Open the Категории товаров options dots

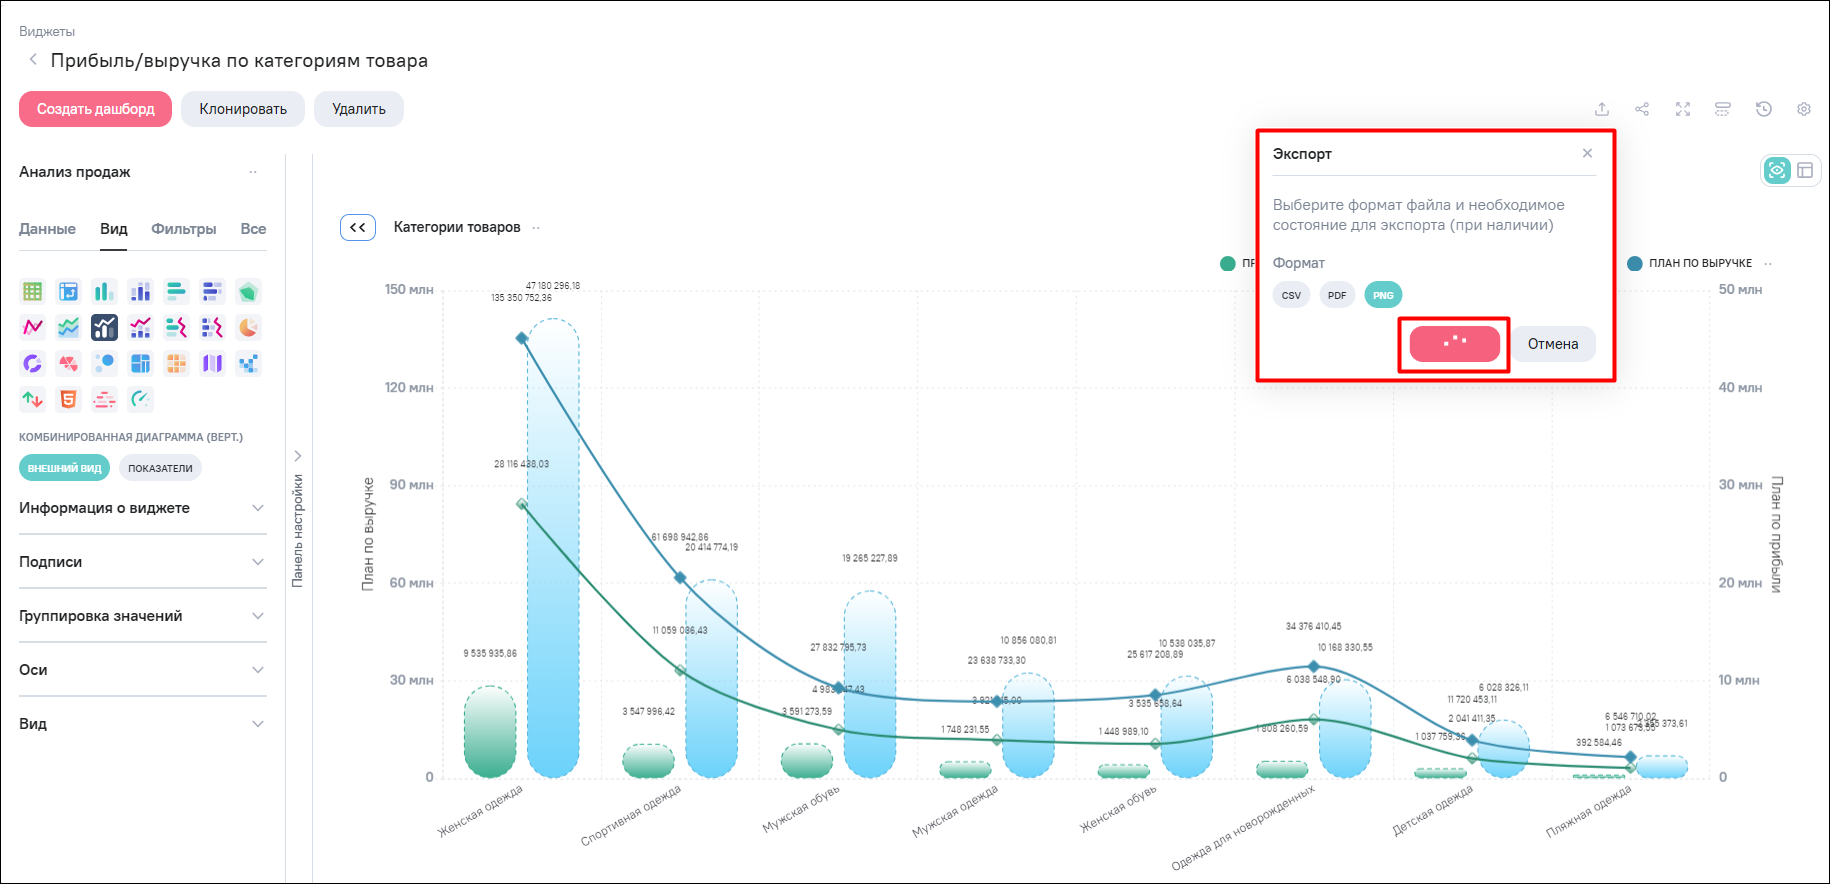[x=536, y=228]
